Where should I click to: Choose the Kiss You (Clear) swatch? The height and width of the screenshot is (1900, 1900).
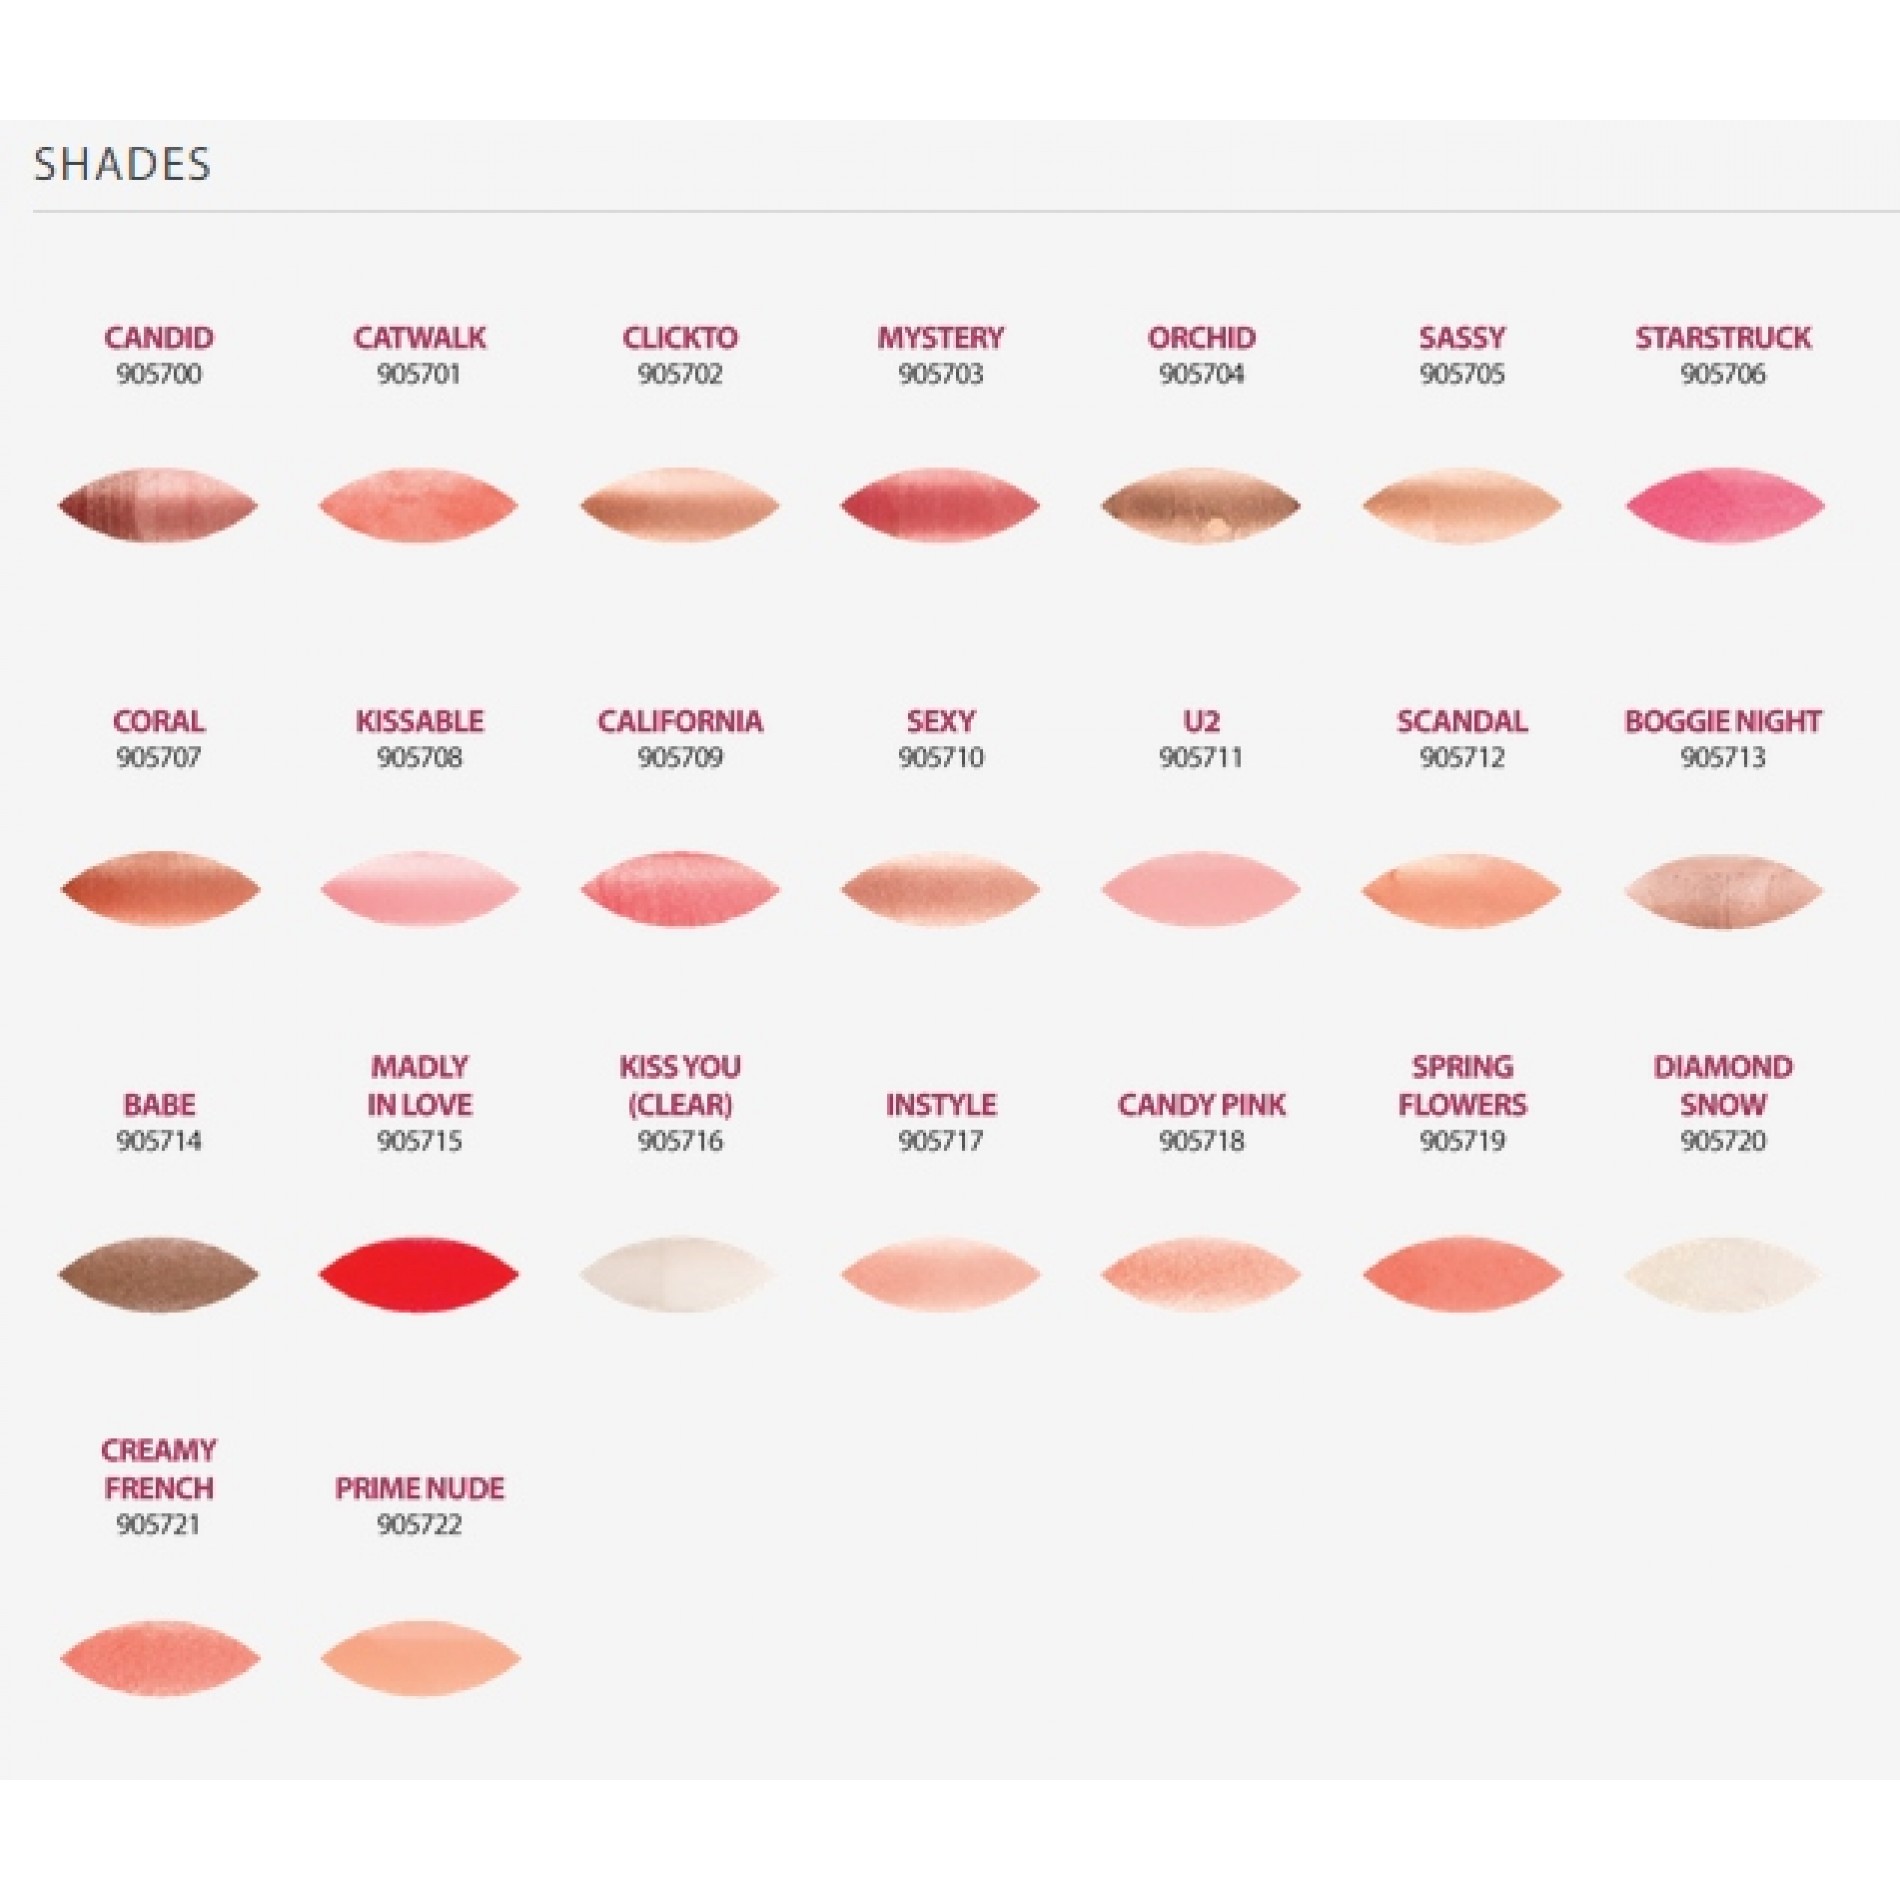pyautogui.click(x=678, y=1274)
